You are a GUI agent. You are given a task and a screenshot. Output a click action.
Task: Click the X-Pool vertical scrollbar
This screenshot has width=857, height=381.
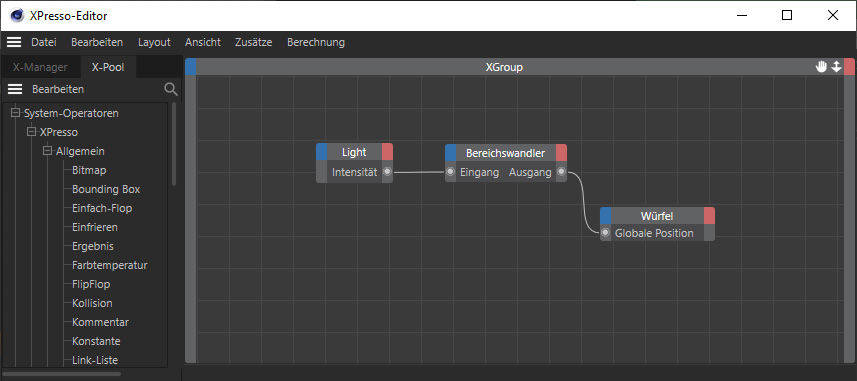pyautogui.click(x=174, y=144)
